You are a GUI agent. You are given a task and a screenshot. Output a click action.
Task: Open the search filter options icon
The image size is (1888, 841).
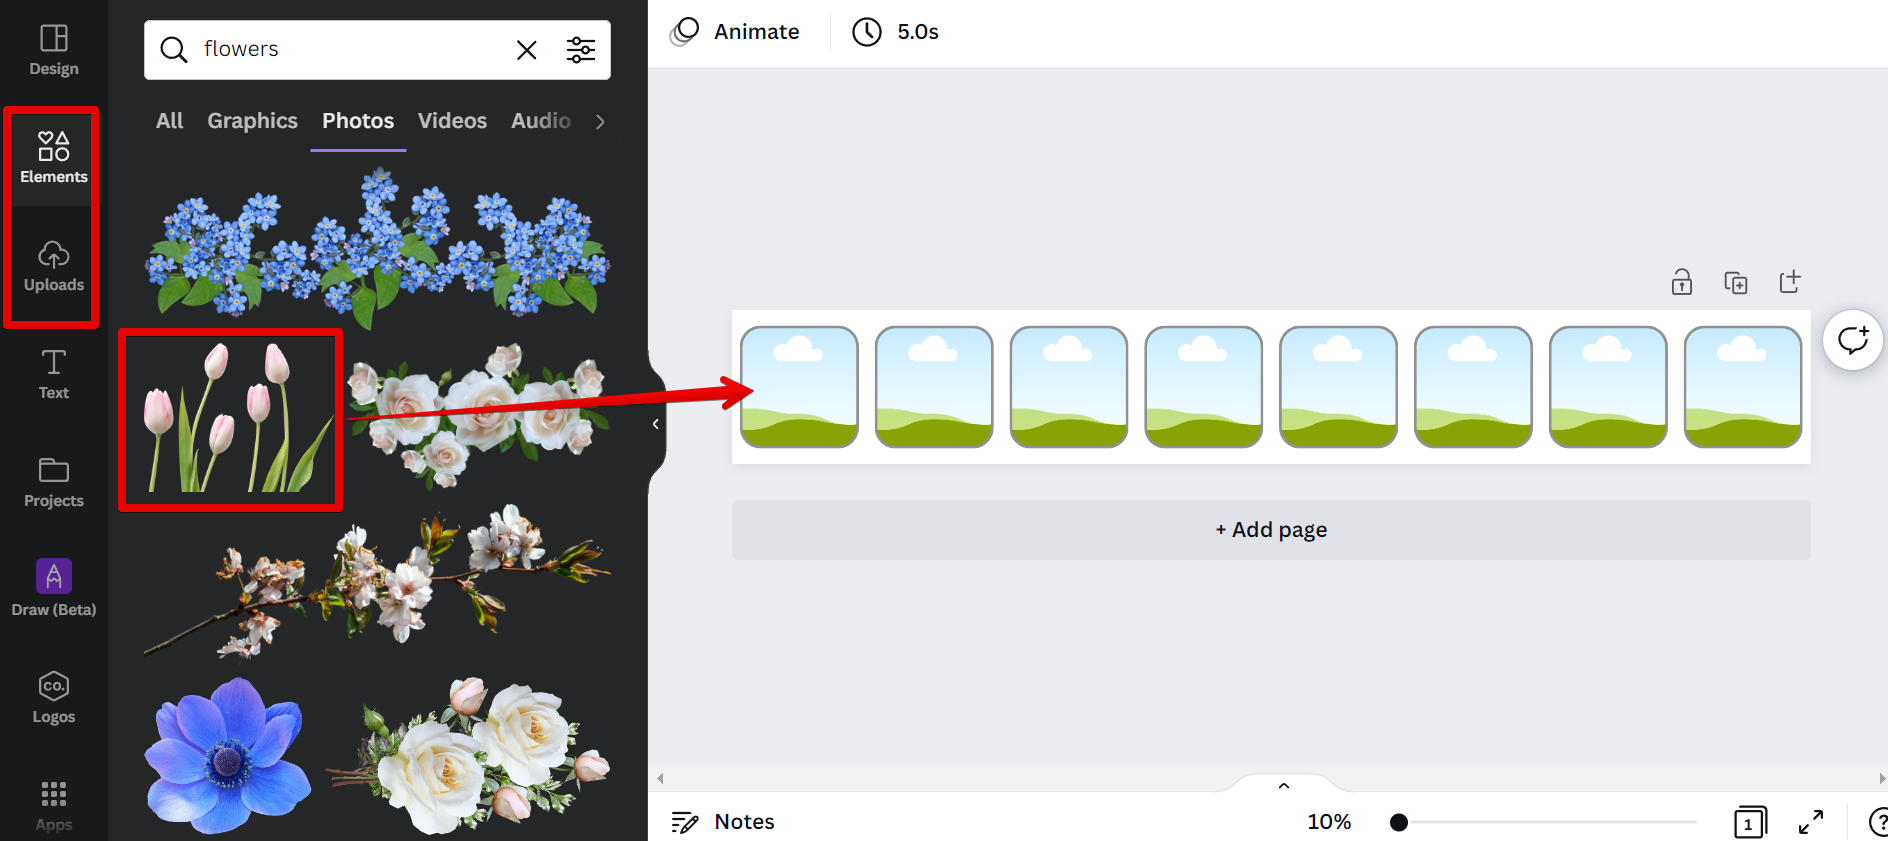pyautogui.click(x=581, y=50)
